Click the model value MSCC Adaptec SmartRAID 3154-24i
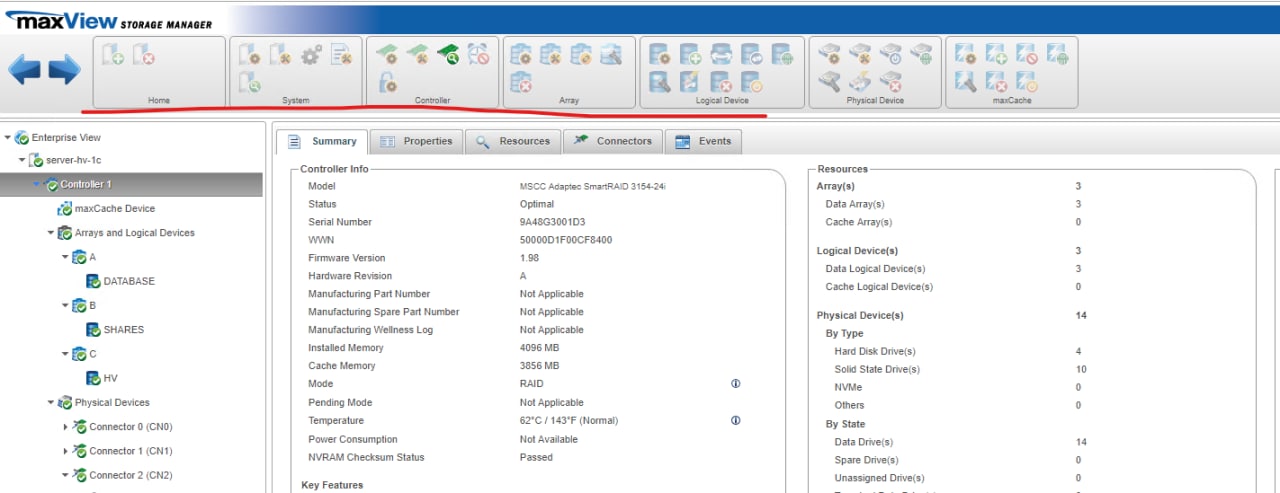The image size is (1280, 493). click(593, 186)
